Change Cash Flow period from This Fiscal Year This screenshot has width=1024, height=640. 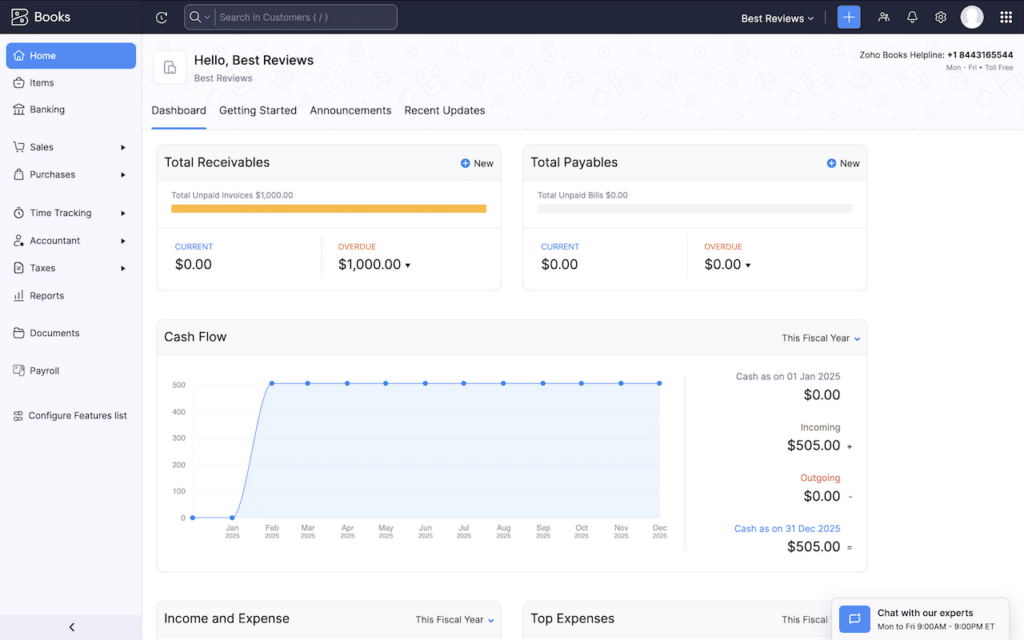(819, 337)
